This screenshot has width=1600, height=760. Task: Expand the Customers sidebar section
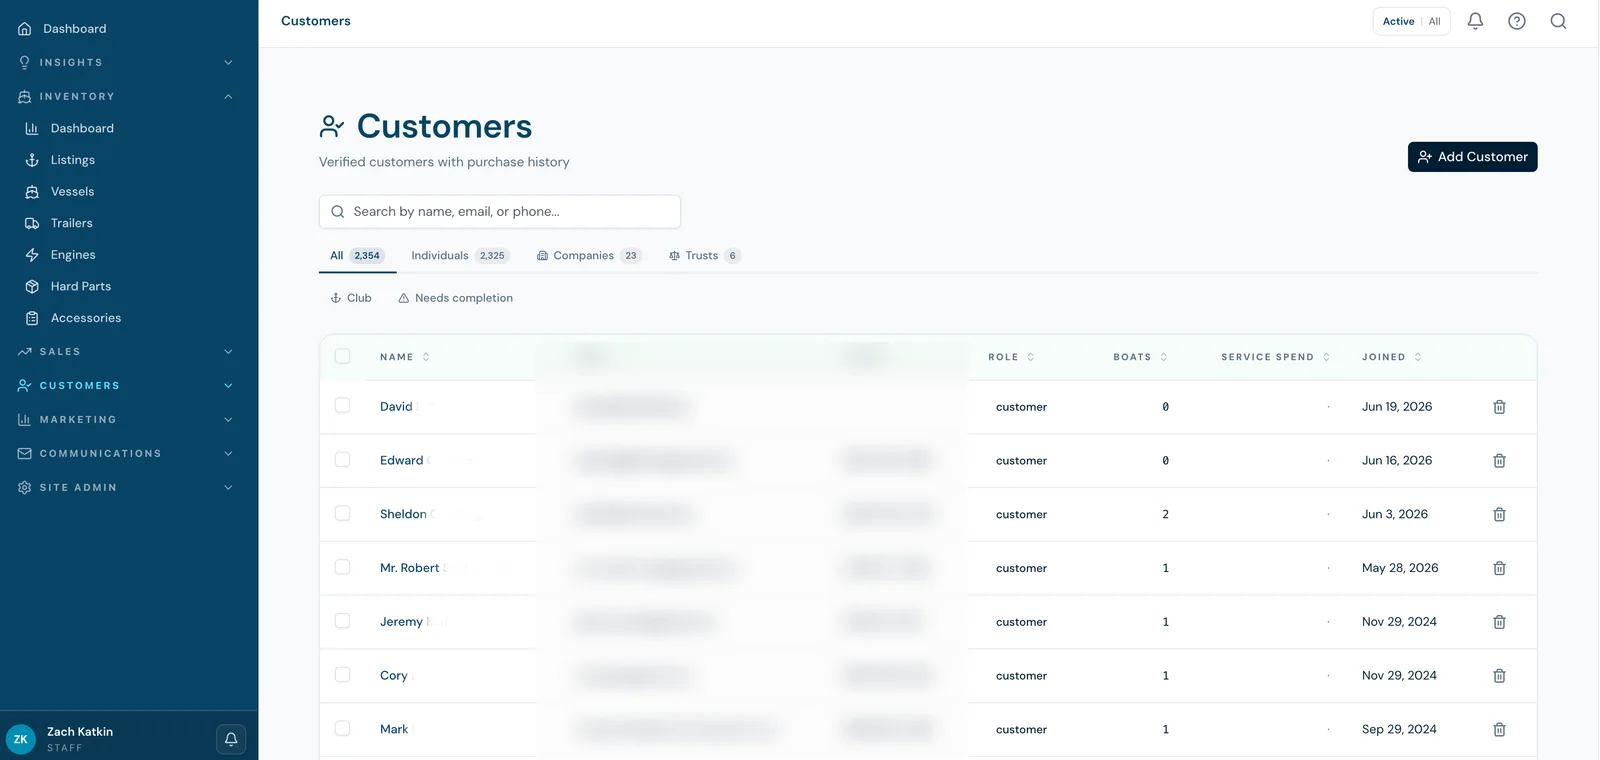128,386
